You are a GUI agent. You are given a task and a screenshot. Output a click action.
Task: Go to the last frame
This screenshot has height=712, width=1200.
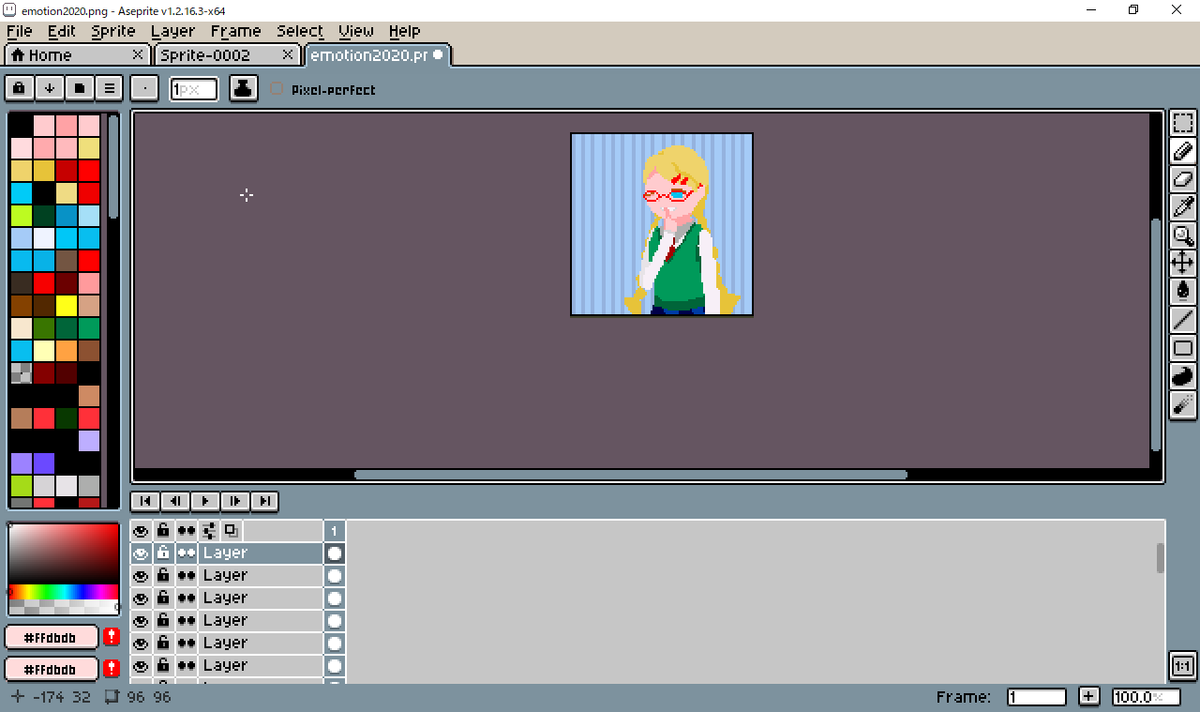(x=264, y=501)
